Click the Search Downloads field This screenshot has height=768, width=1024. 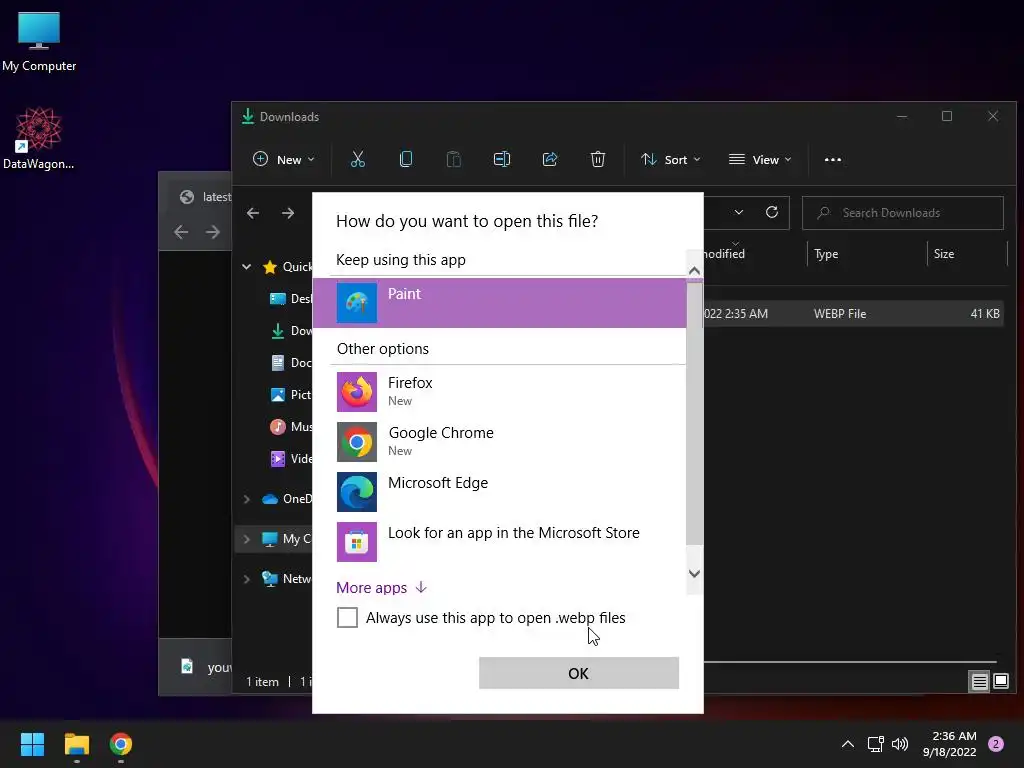tap(903, 213)
